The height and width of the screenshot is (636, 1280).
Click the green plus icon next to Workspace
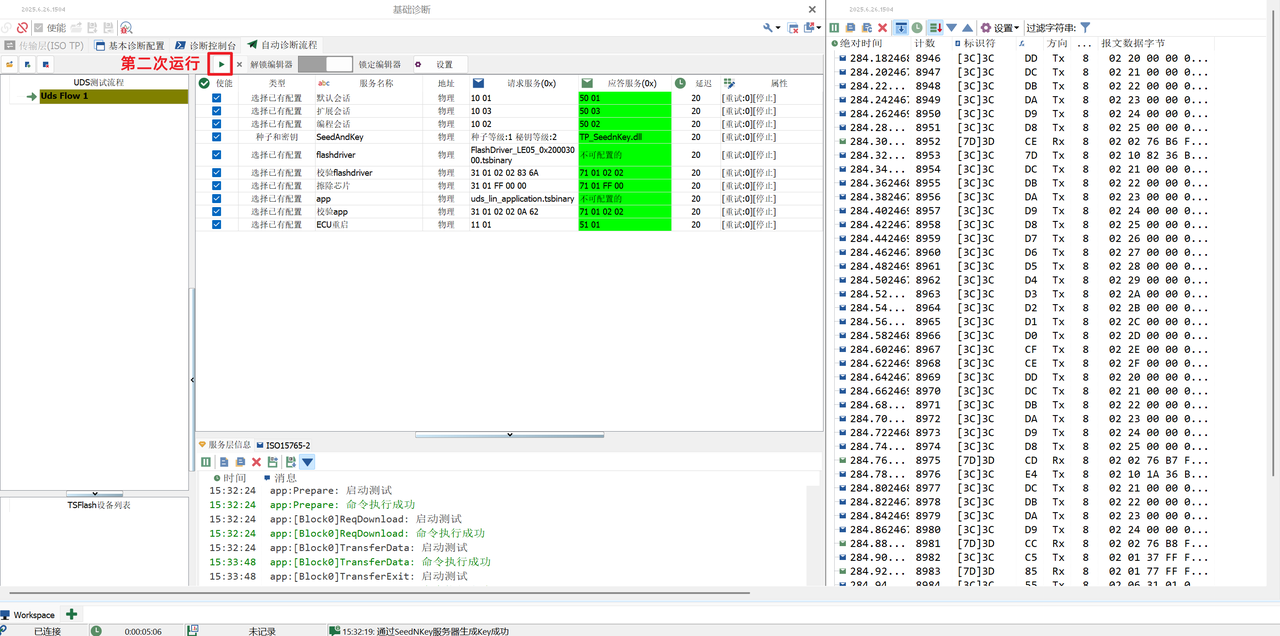69,614
